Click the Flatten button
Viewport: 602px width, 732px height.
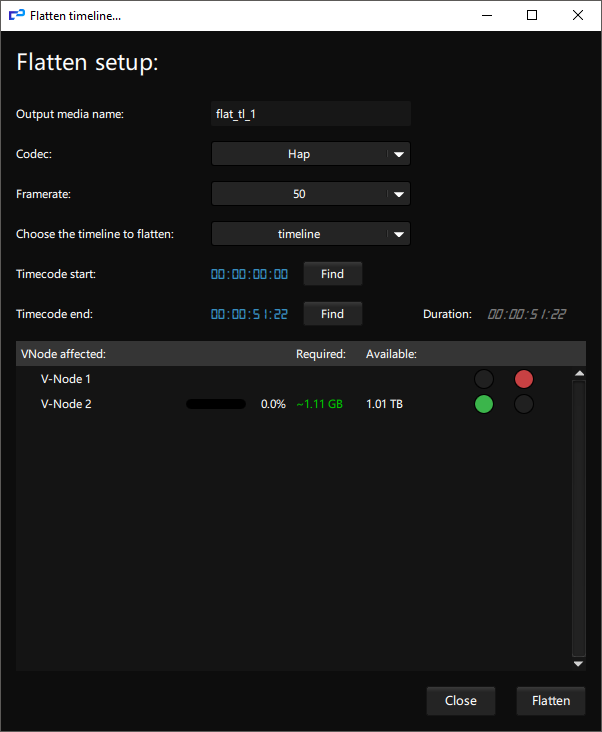point(551,700)
